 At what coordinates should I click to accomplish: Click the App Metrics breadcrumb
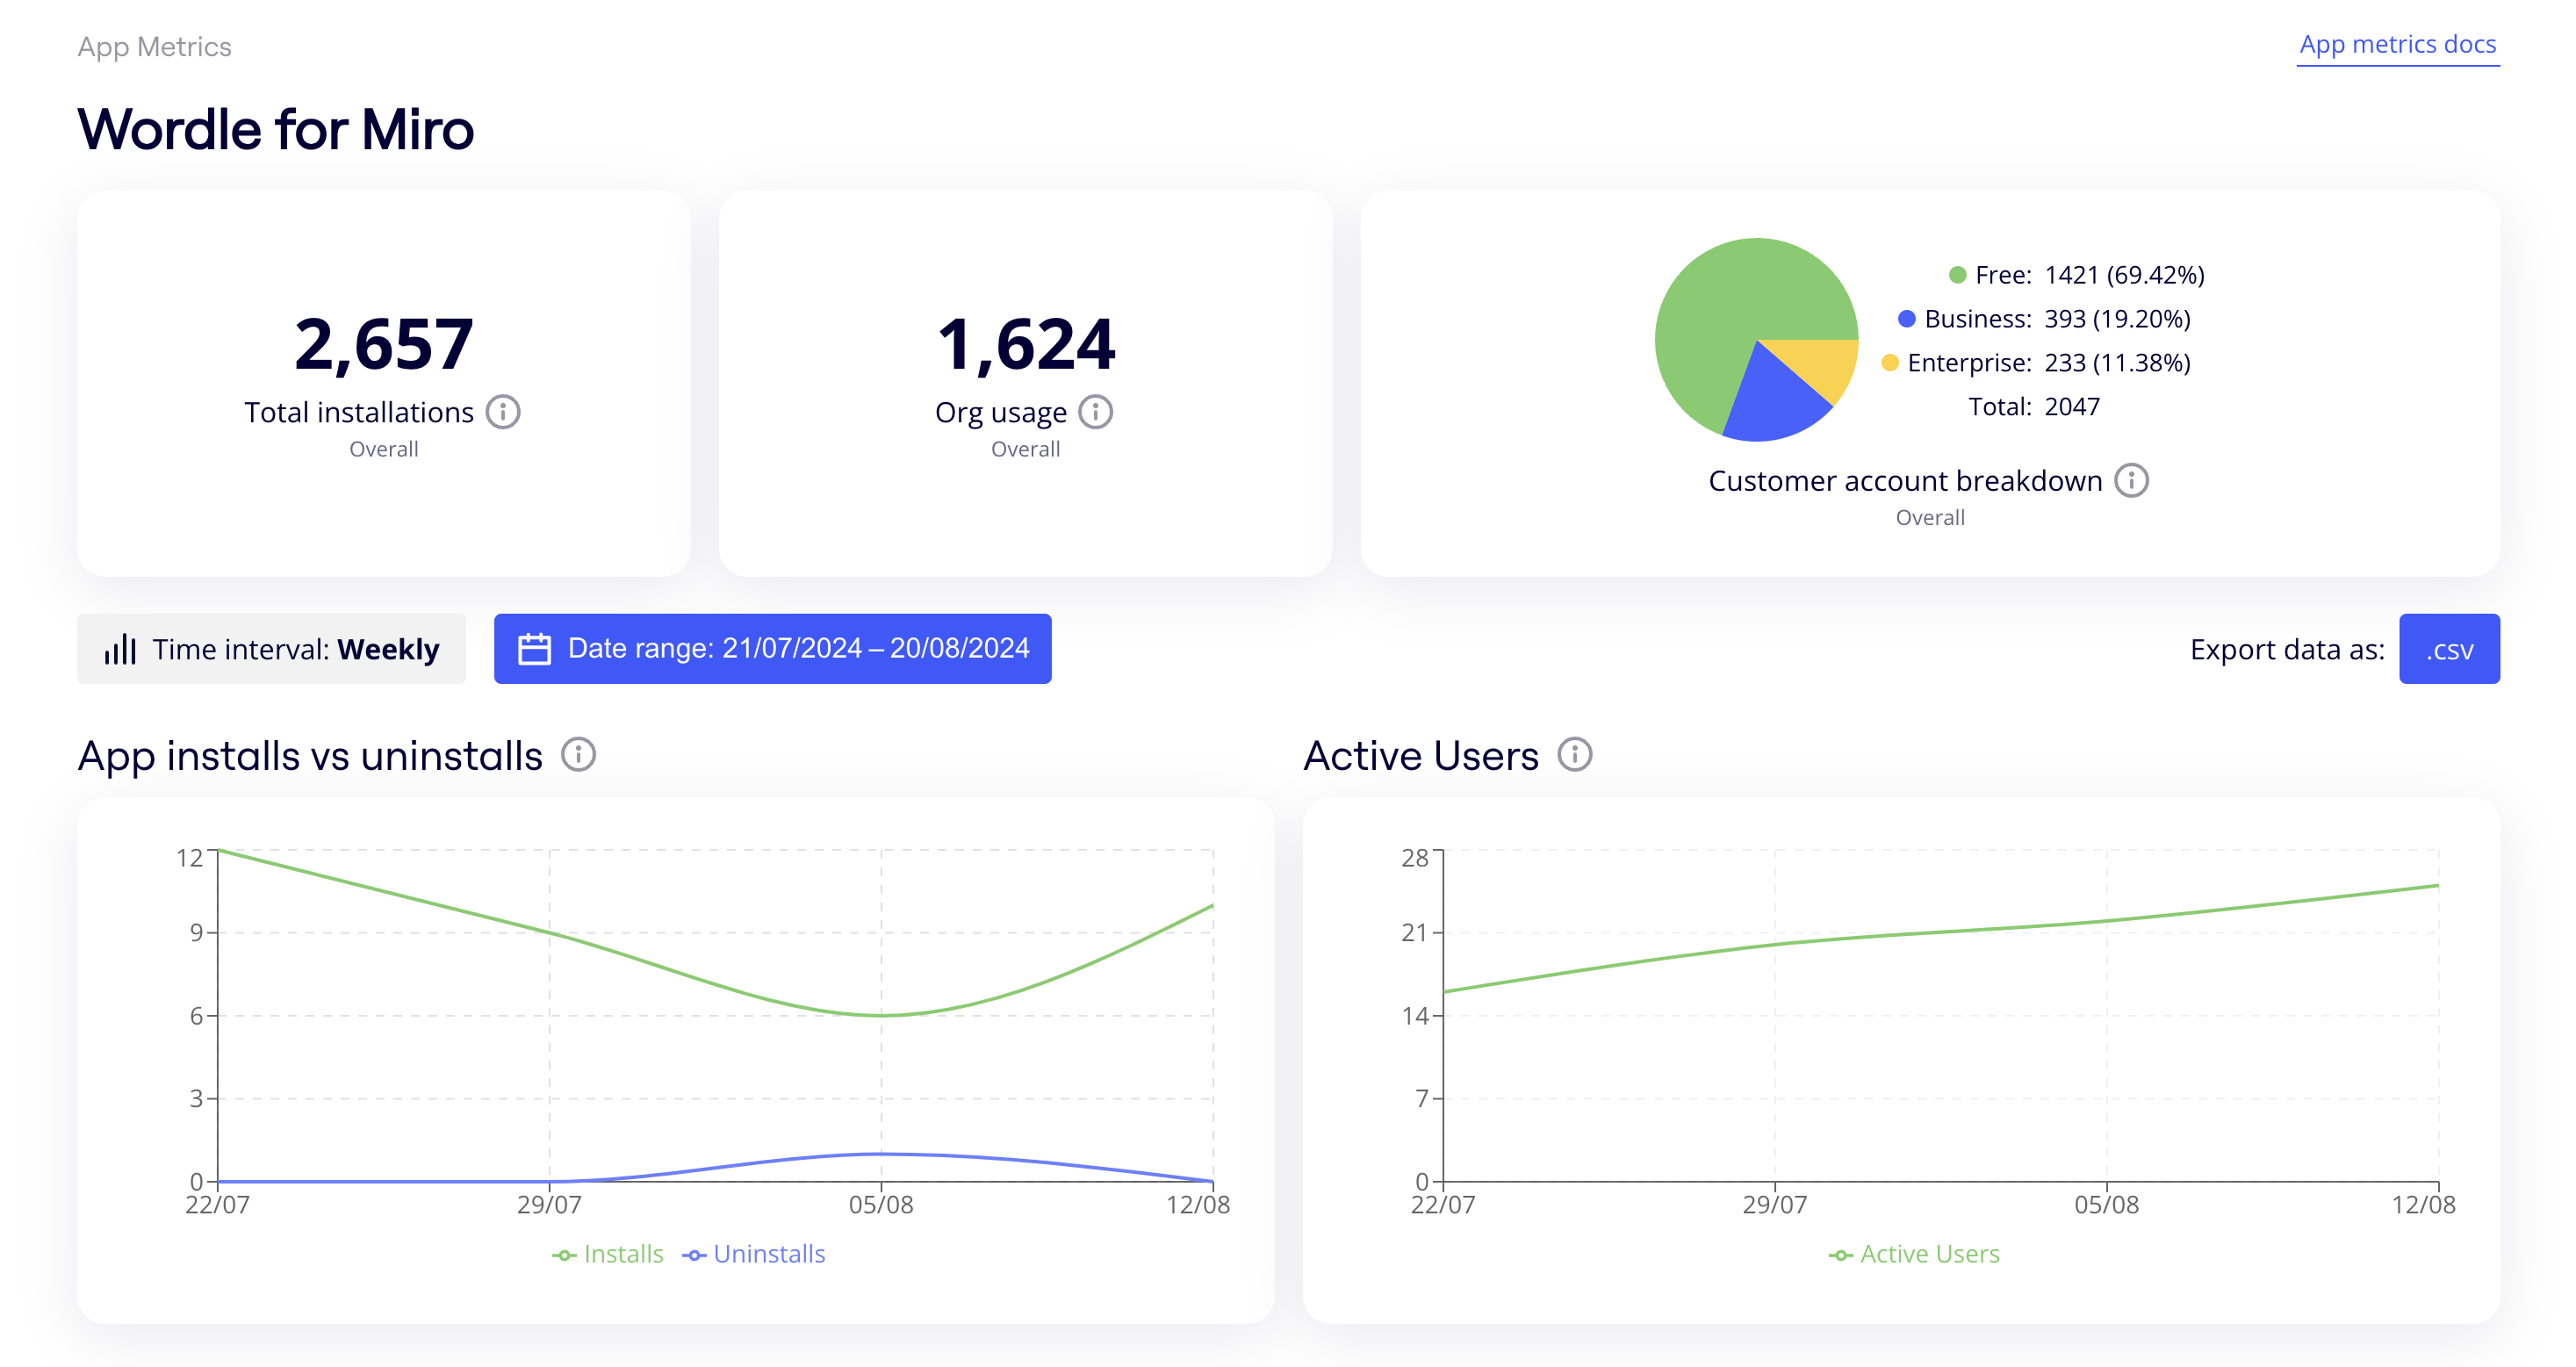pos(154,47)
